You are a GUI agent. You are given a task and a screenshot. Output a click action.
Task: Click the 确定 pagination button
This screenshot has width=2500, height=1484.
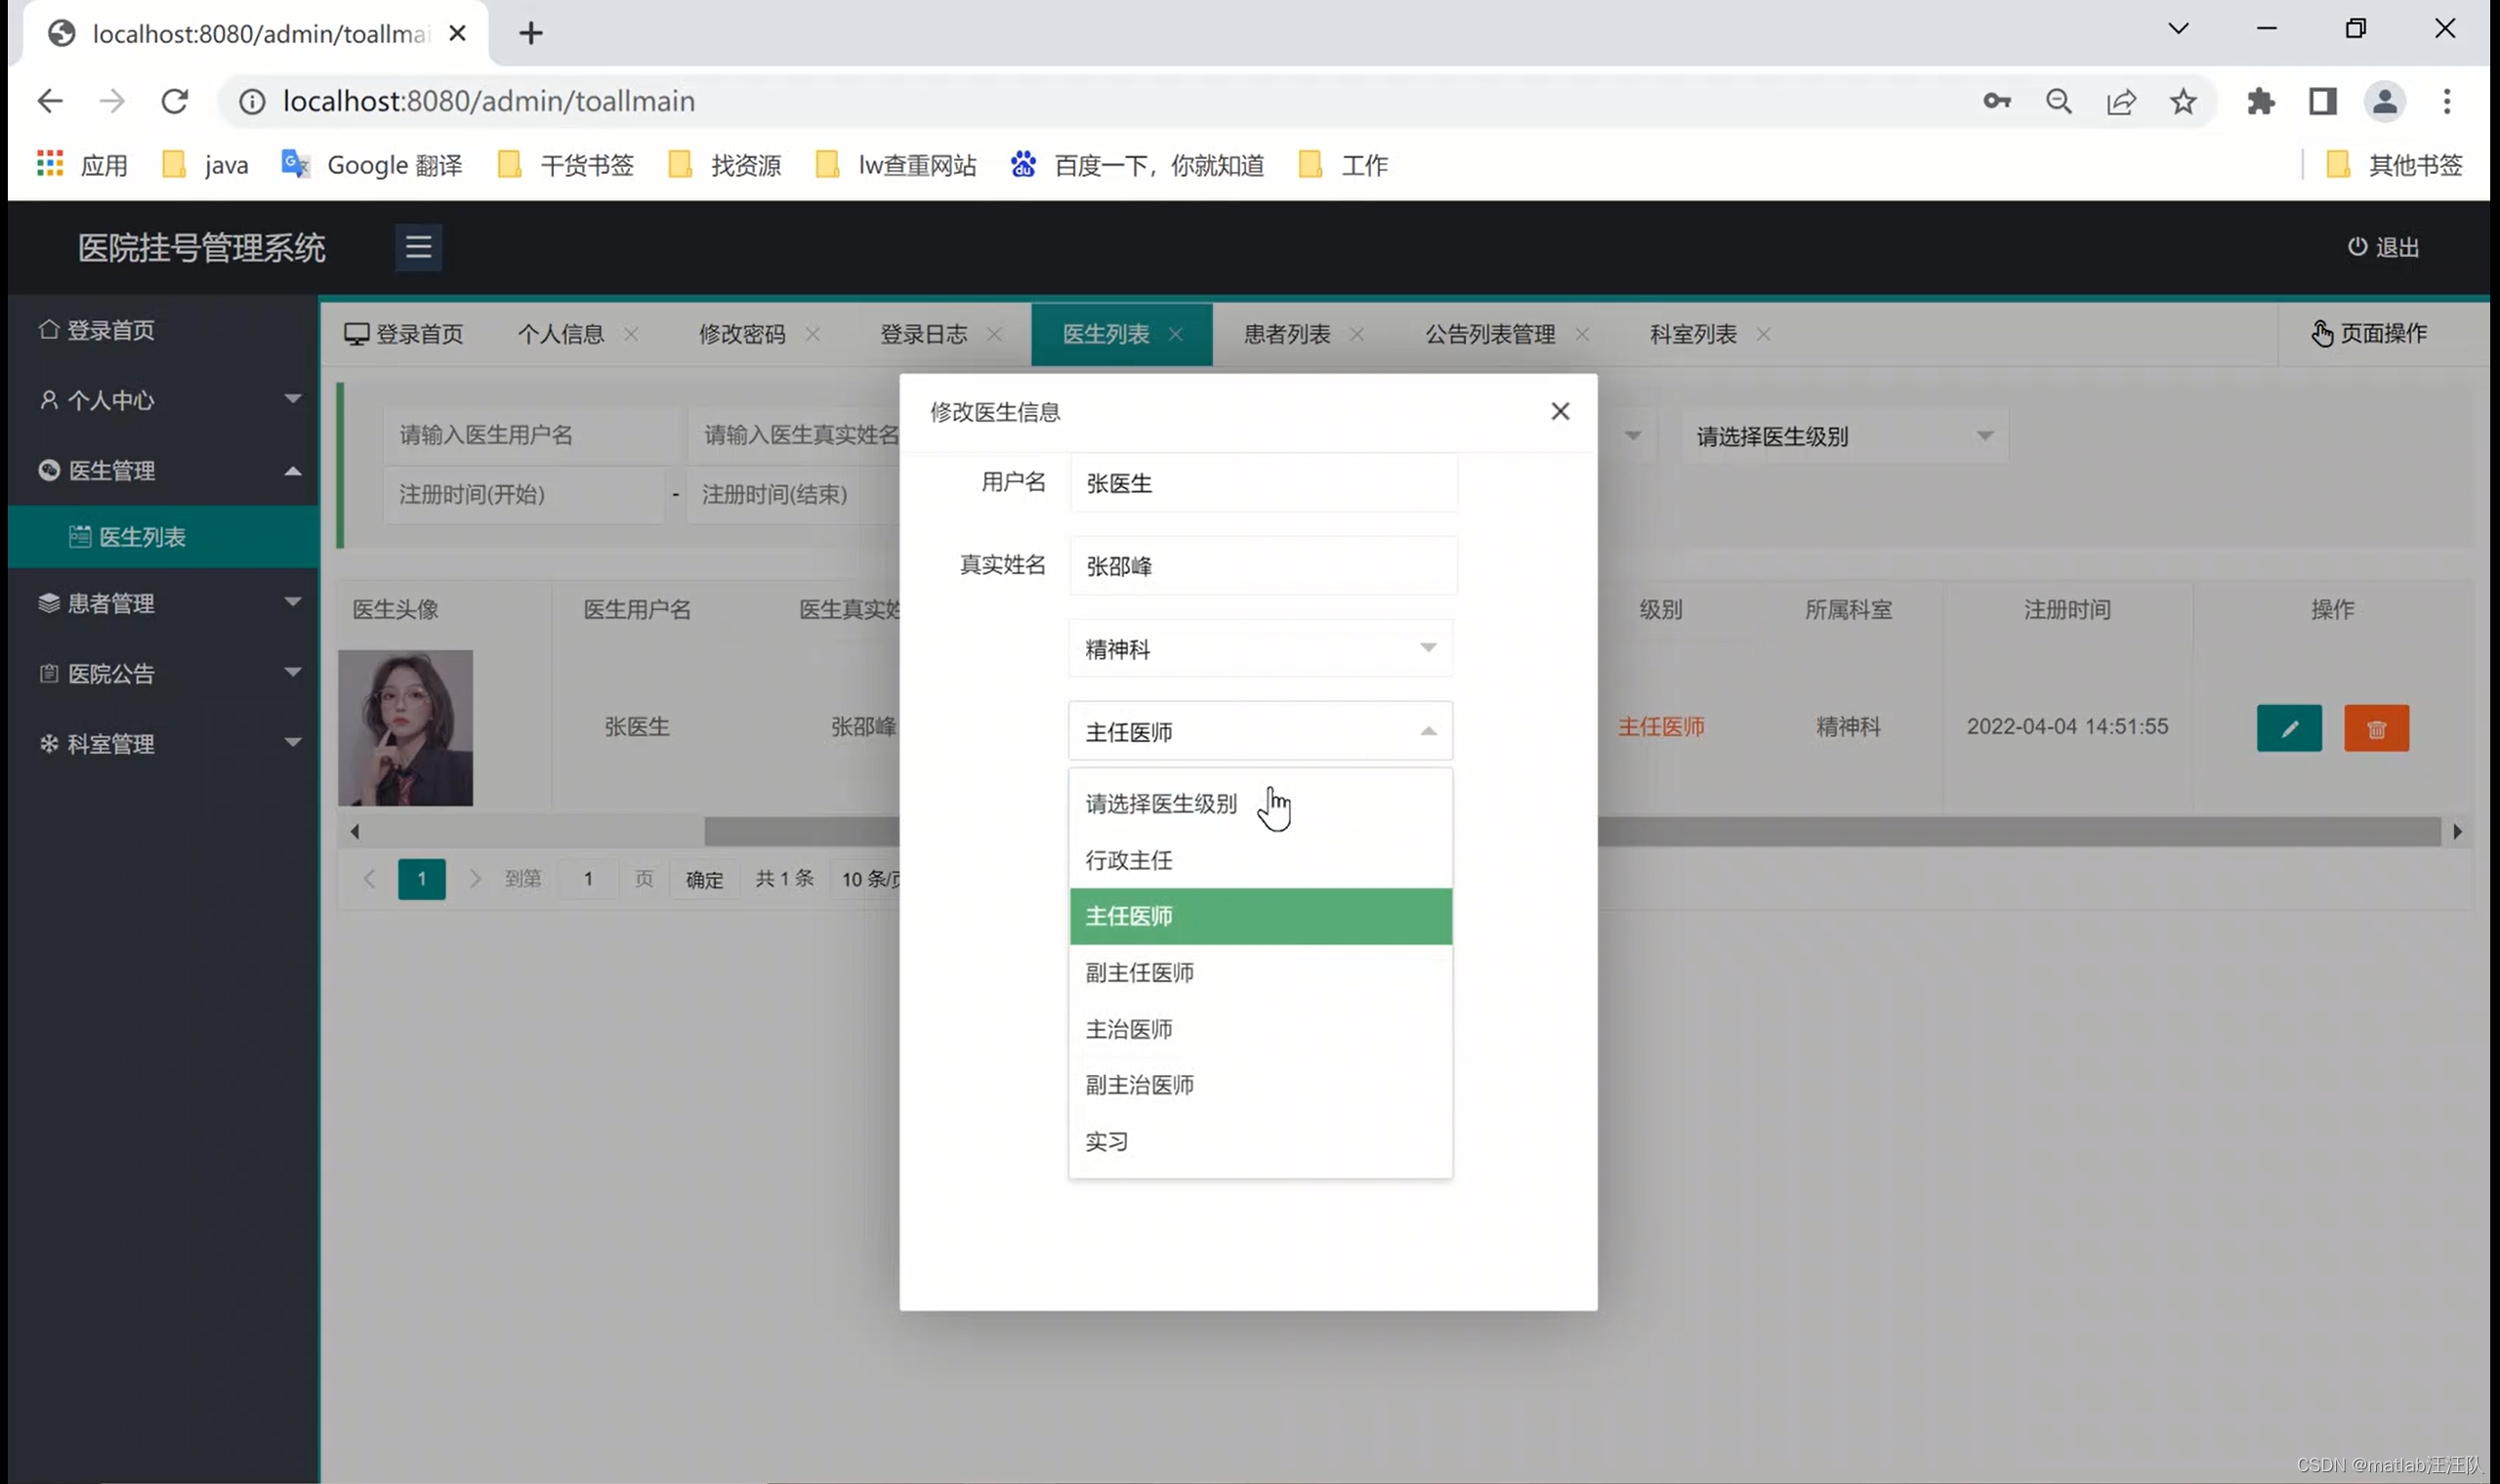click(x=704, y=879)
